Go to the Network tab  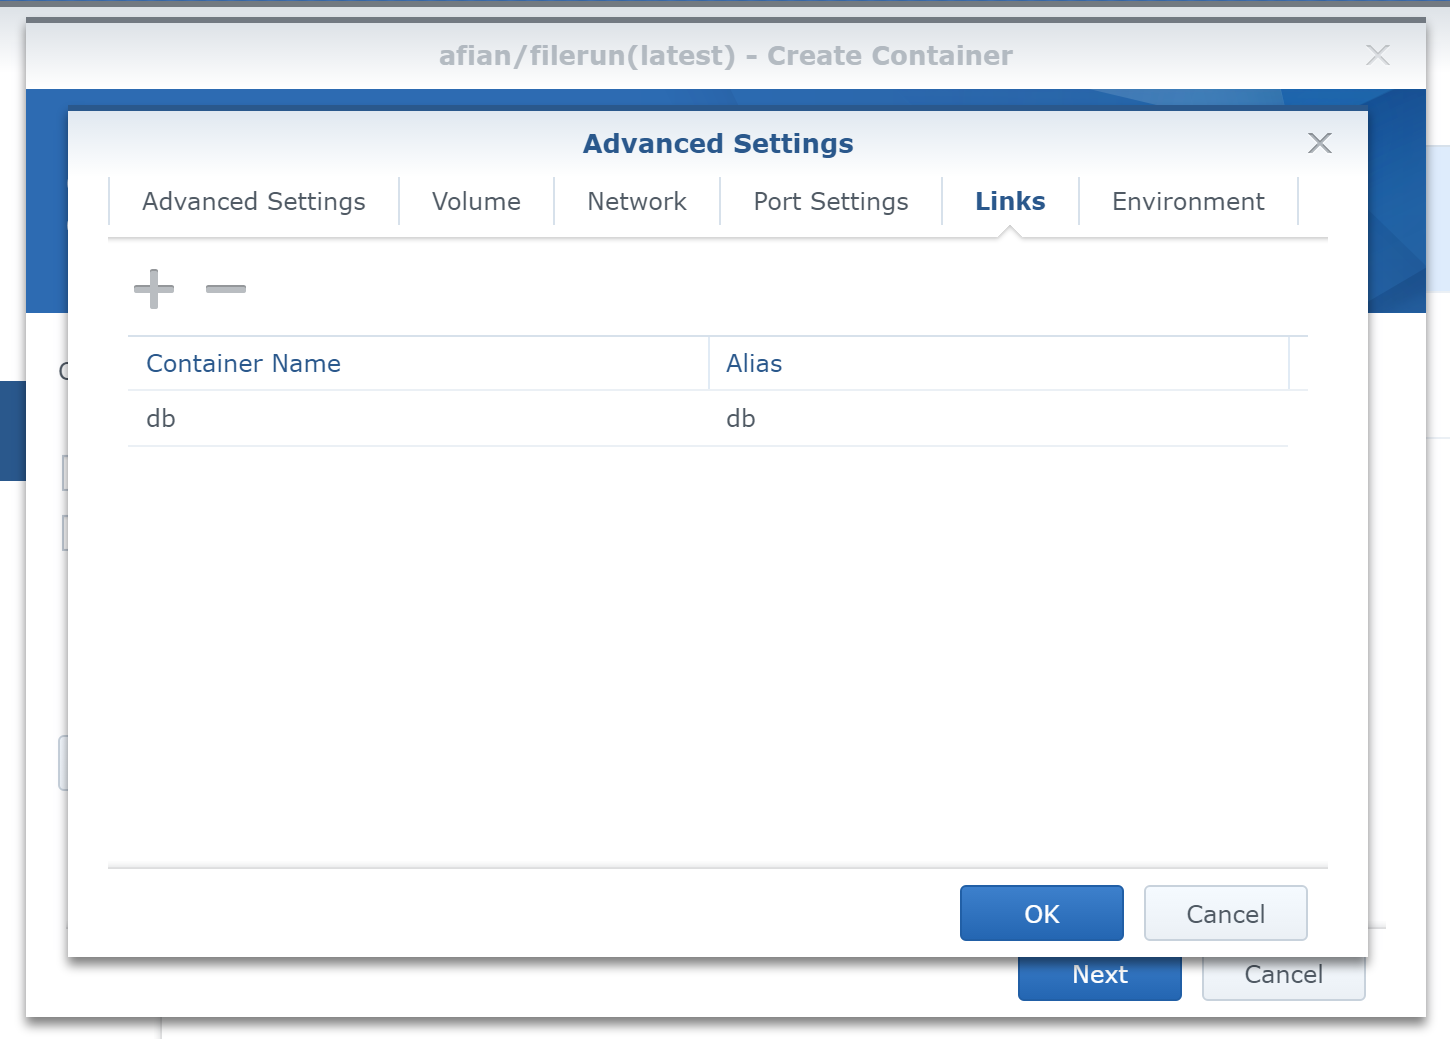(x=637, y=202)
